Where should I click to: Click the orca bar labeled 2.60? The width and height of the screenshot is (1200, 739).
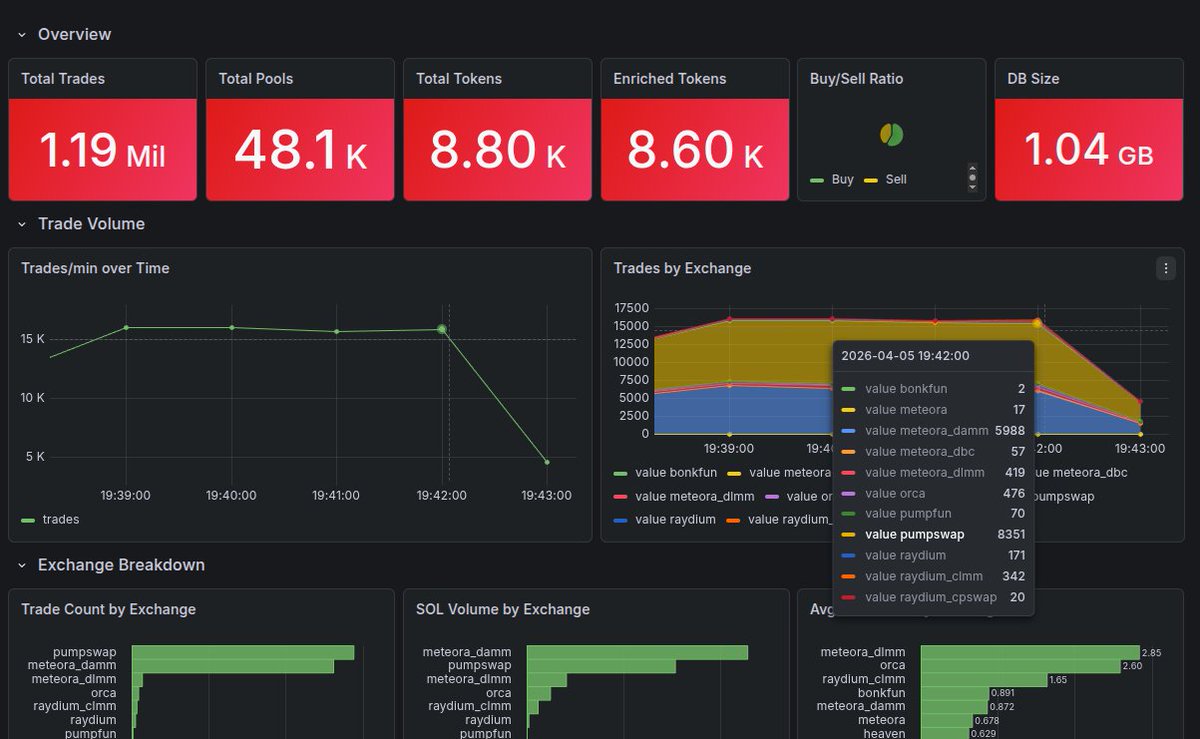[x=1021, y=665]
